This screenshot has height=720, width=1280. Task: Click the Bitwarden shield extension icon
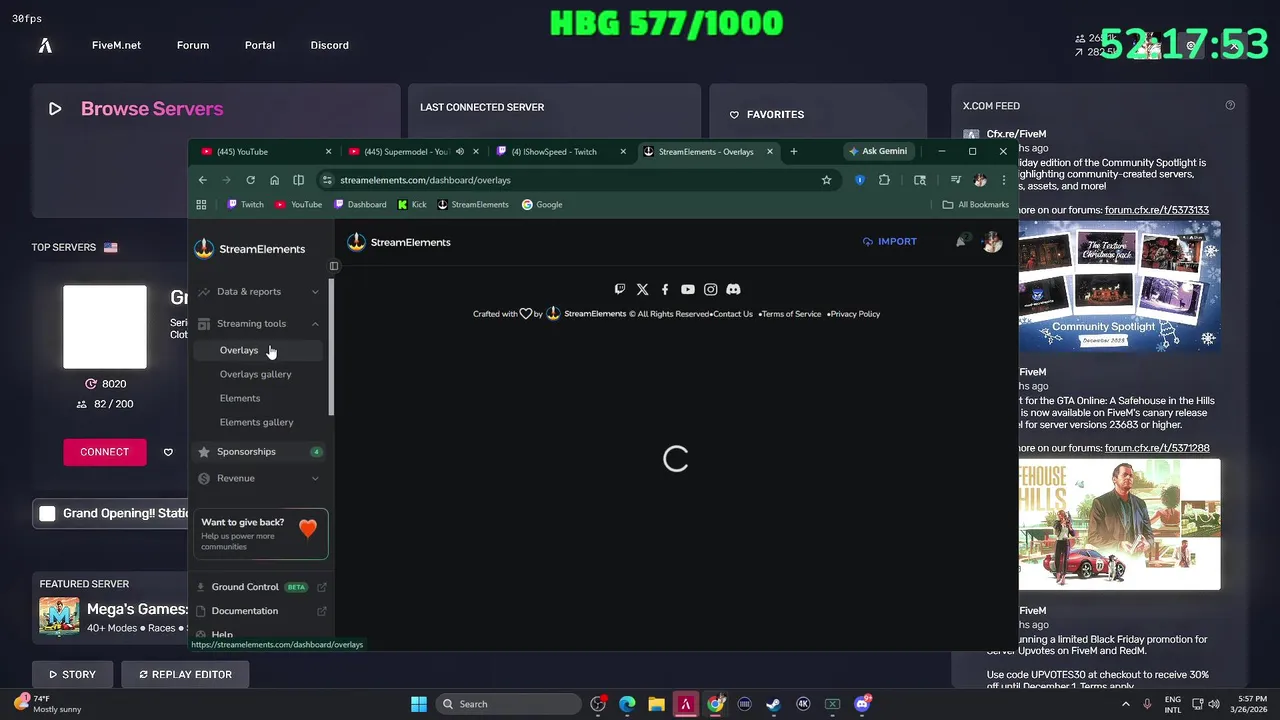(859, 180)
